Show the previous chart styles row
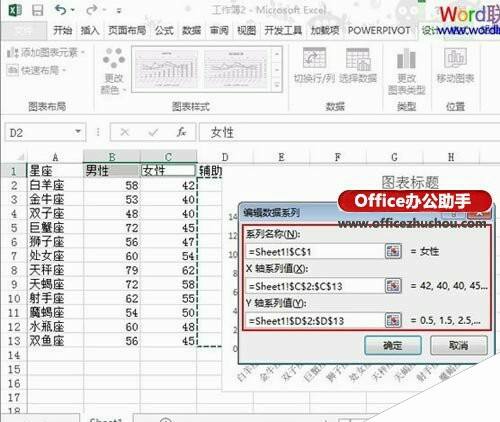 (277, 53)
